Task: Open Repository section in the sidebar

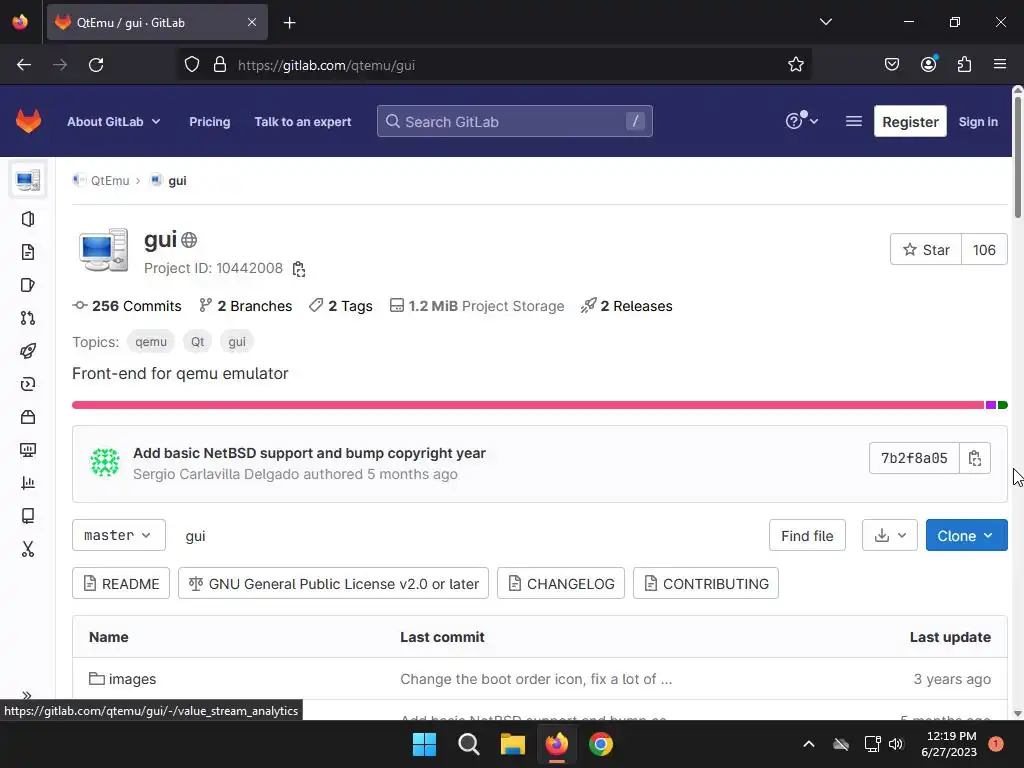Action: [x=28, y=252]
